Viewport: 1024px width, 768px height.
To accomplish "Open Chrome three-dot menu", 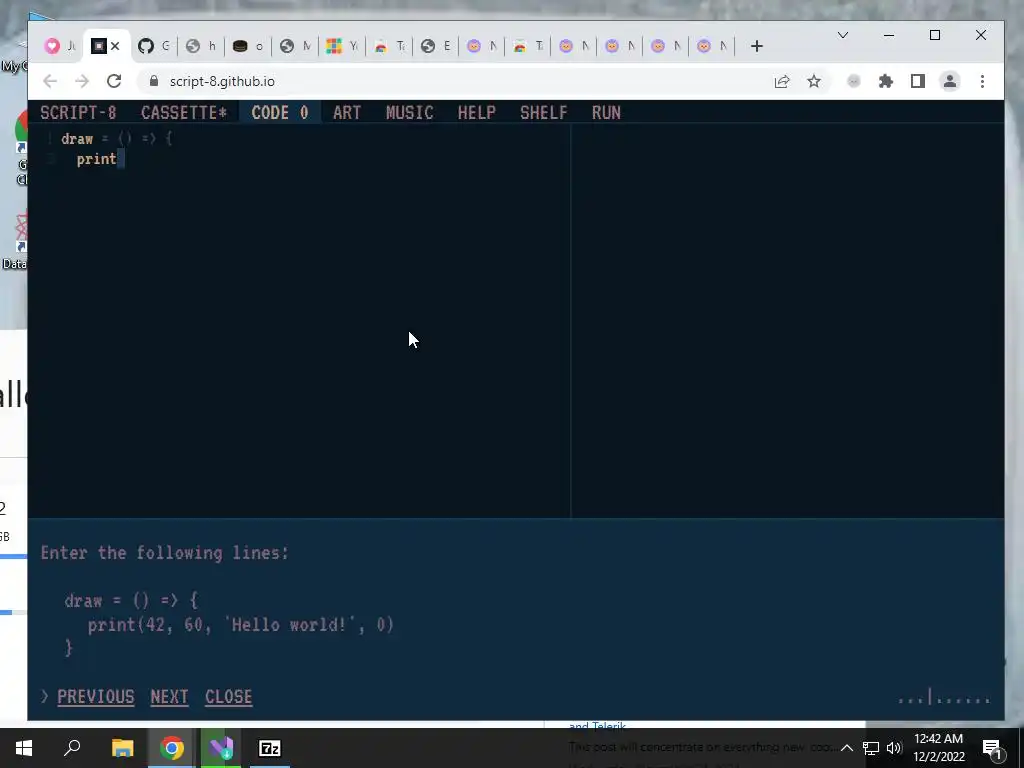I will click(982, 81).
